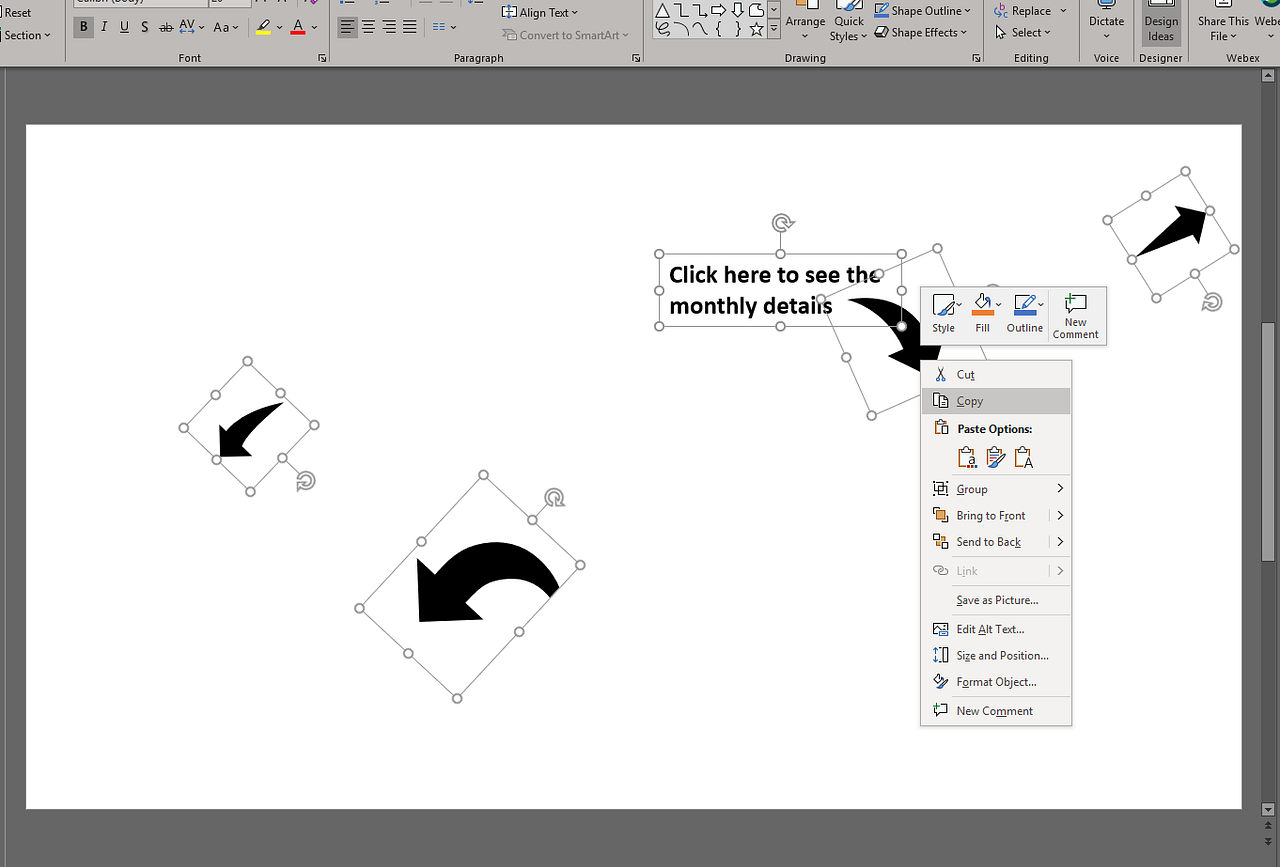Apply strikethrough formatting

coord(166,27)
